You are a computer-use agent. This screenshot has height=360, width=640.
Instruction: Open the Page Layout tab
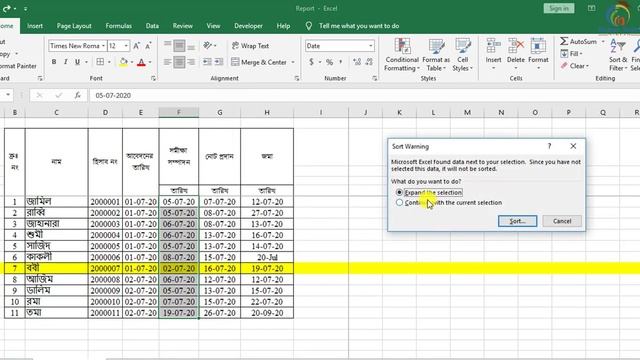click(x=74, y=26)
